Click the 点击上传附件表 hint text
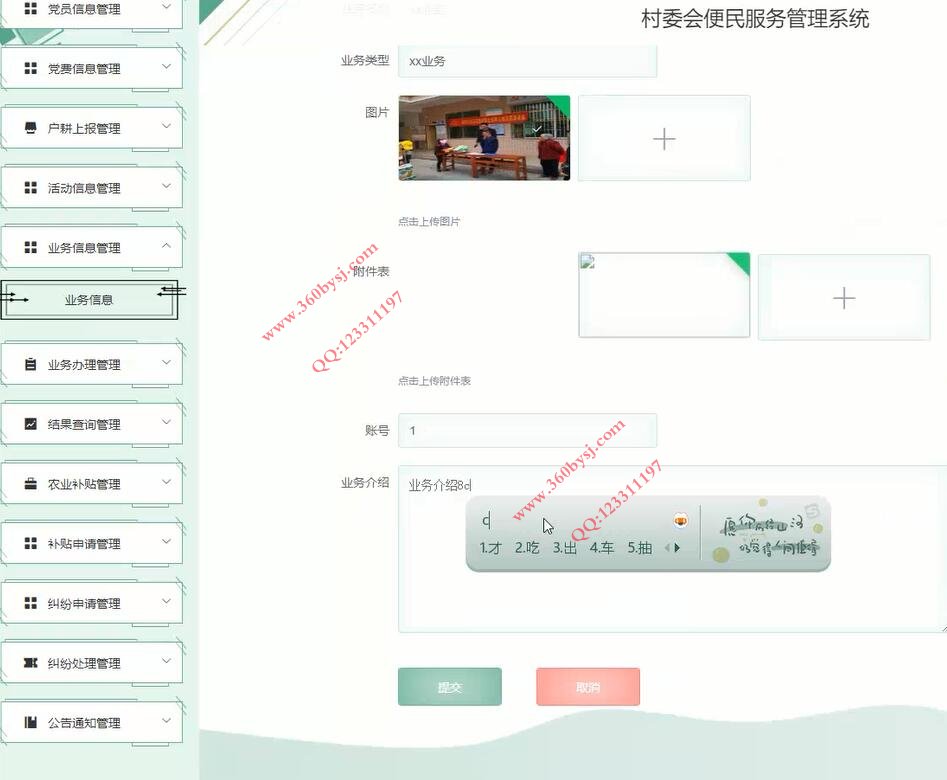This screenshot has height=780, width=947. [434, 381]
